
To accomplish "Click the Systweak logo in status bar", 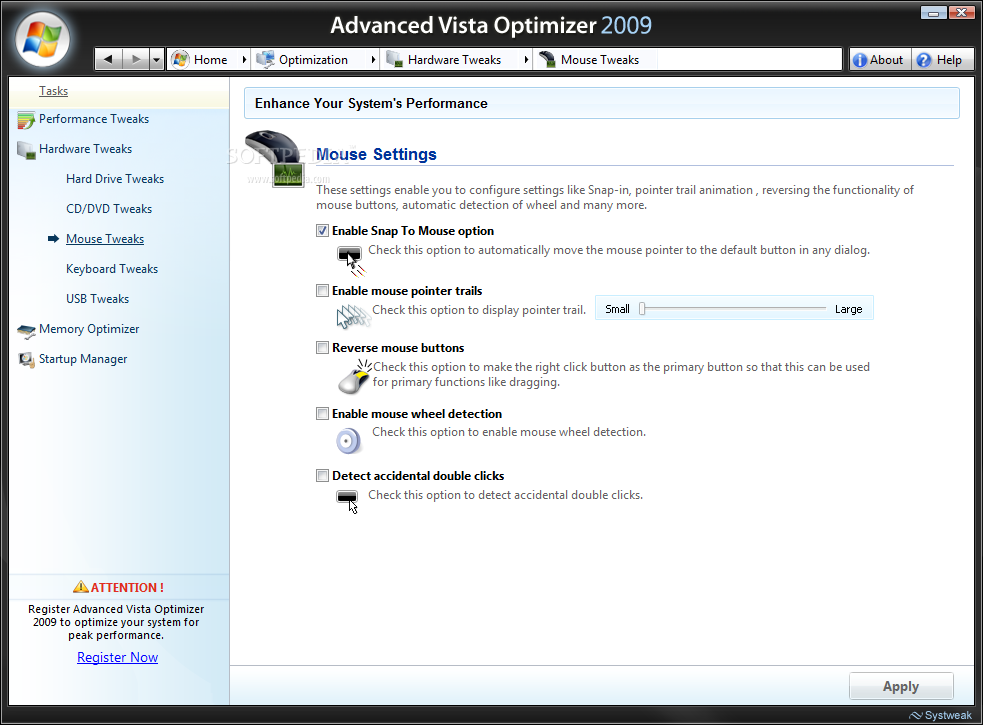I will 940,716.
